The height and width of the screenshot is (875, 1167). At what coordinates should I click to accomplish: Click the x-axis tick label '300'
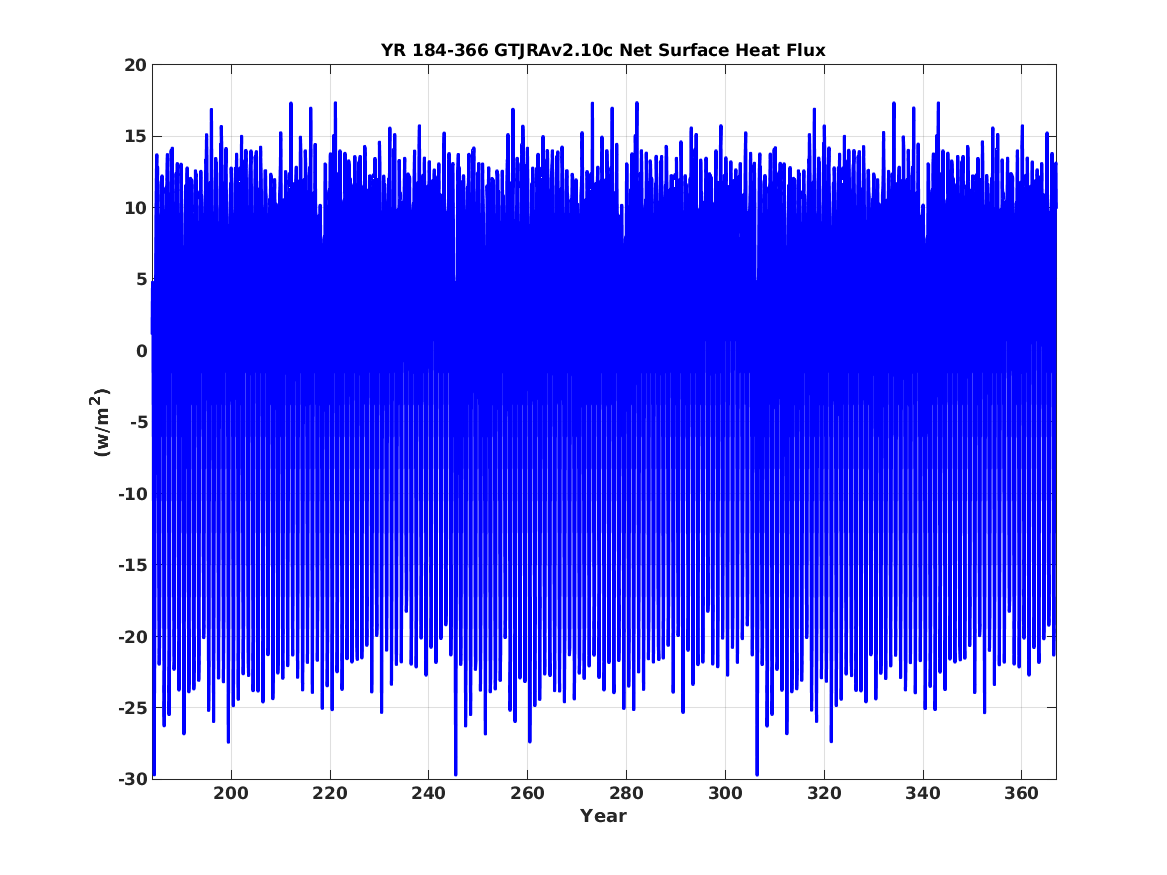(726, 793)
